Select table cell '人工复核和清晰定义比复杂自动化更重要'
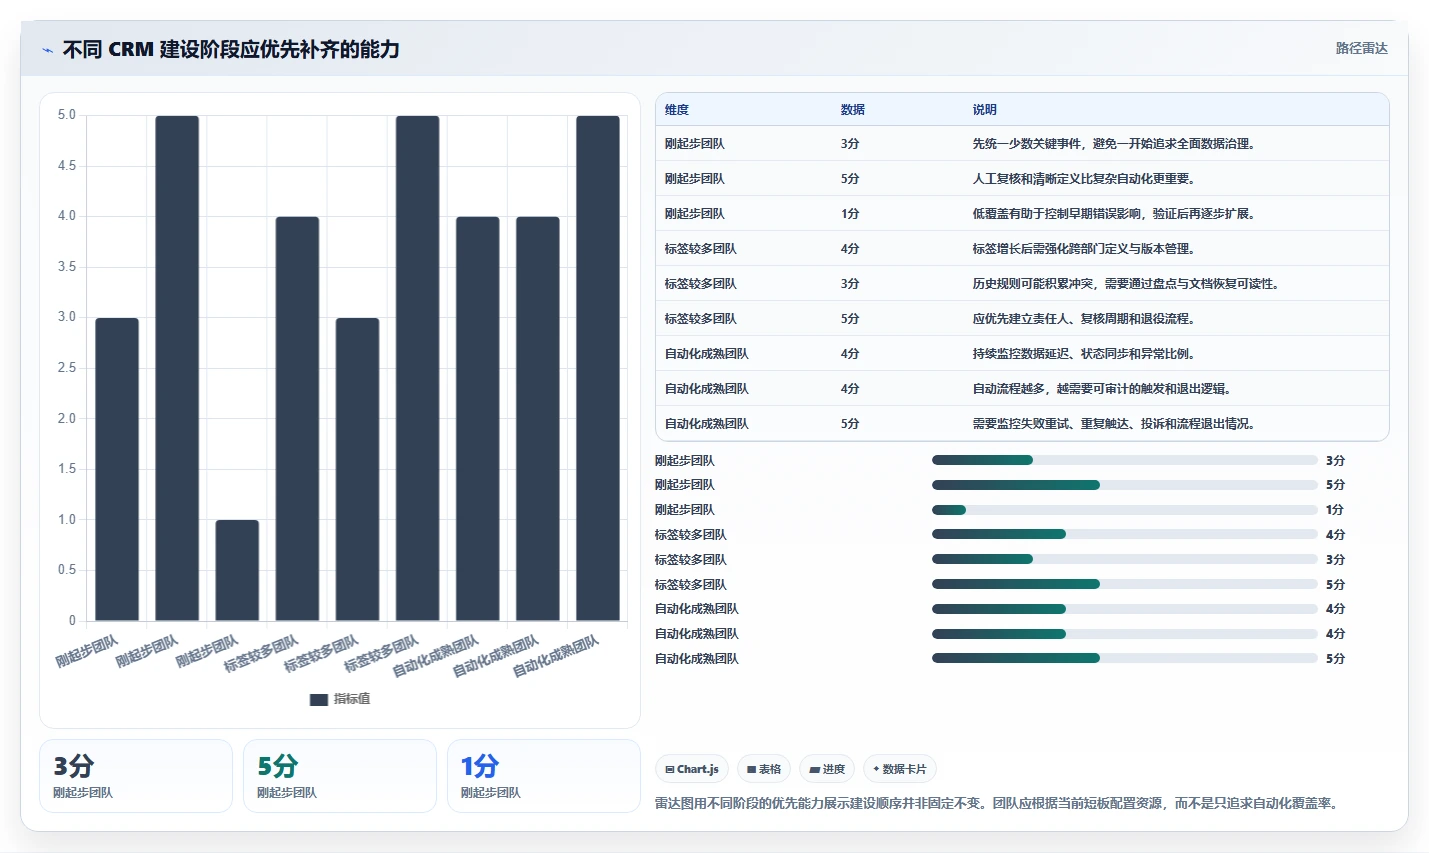Viewport: 1429px width, 853px height. 1083,179
